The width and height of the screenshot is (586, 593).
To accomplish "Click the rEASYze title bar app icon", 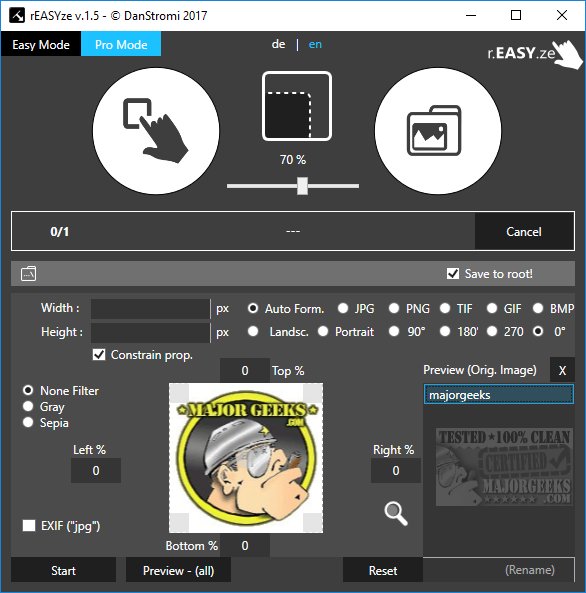I will coord(17,16).
